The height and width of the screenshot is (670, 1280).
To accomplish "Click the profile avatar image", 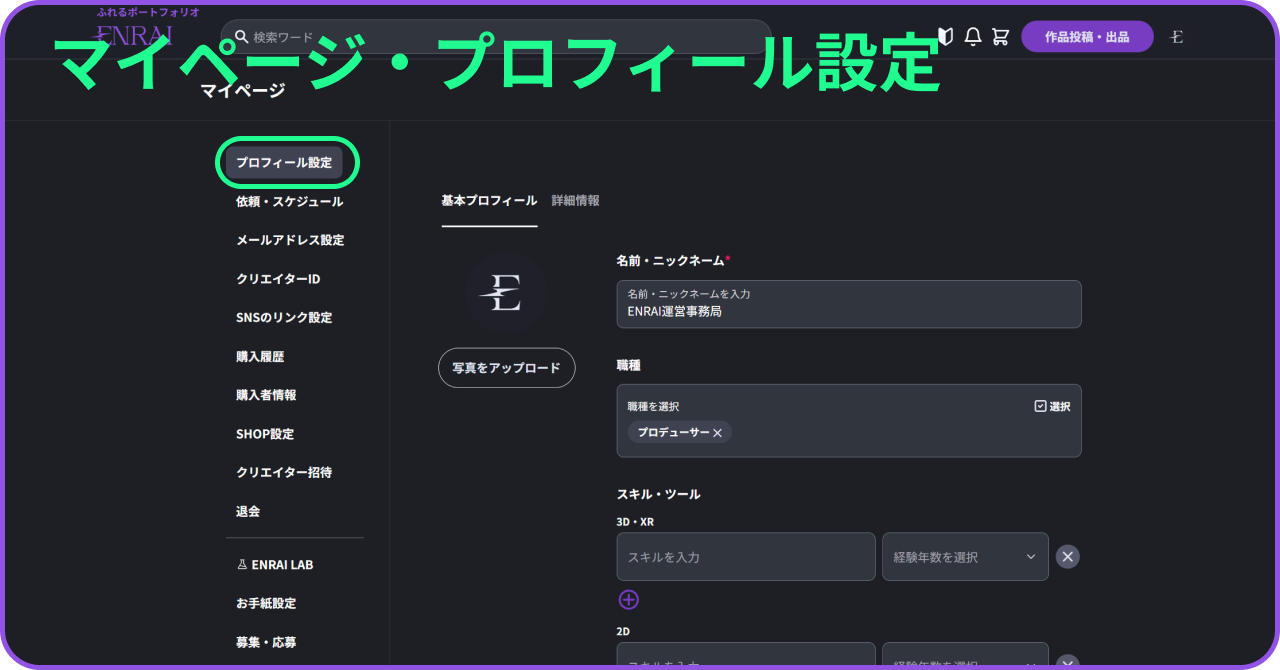I will click(x=506, y=292).
